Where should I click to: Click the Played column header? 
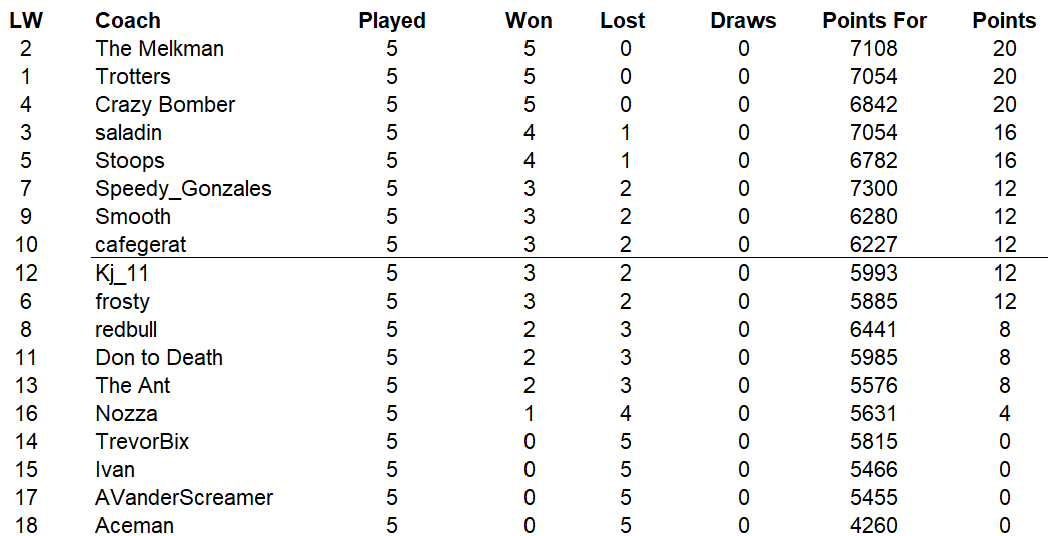click(392, 20)
